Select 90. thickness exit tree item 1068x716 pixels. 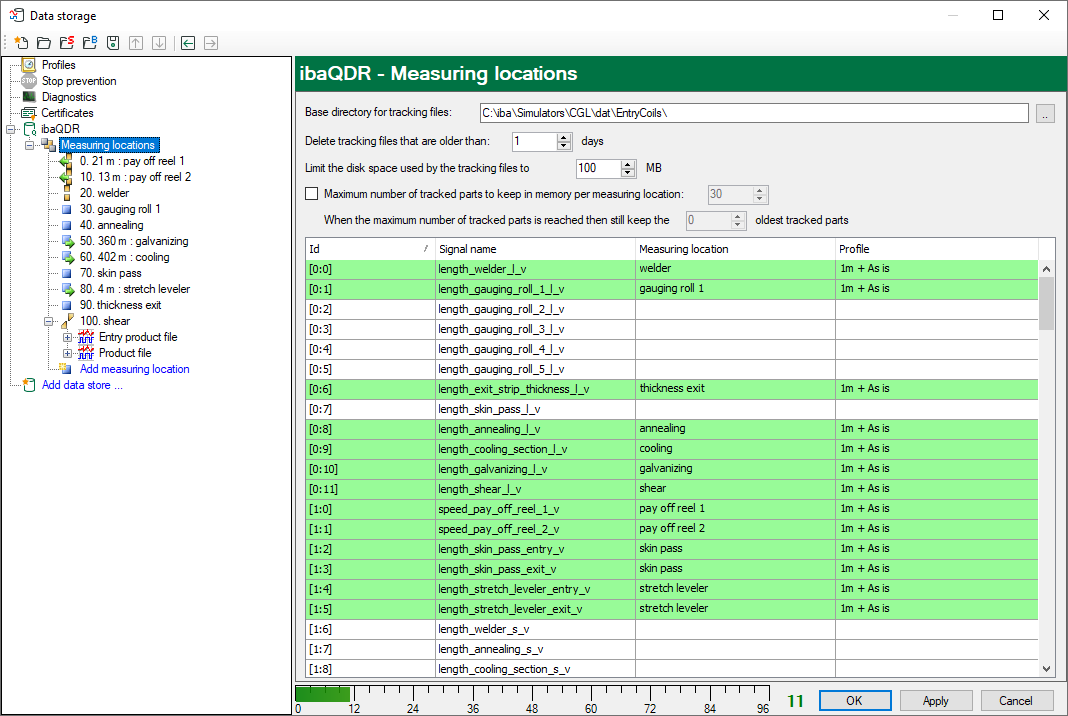click(120, 305)
